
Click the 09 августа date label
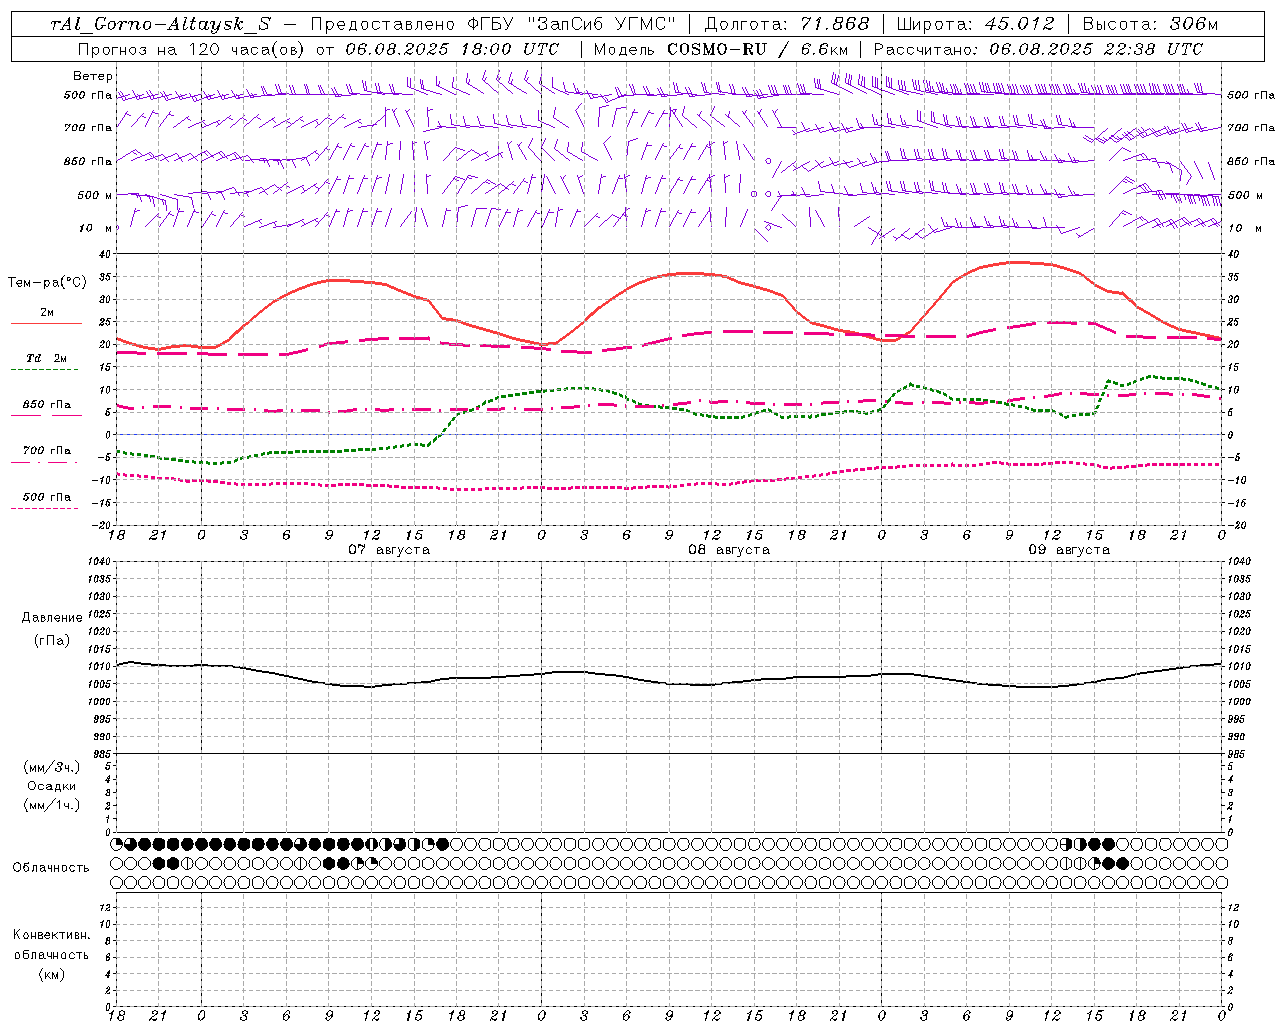(x=1069, y=550)
